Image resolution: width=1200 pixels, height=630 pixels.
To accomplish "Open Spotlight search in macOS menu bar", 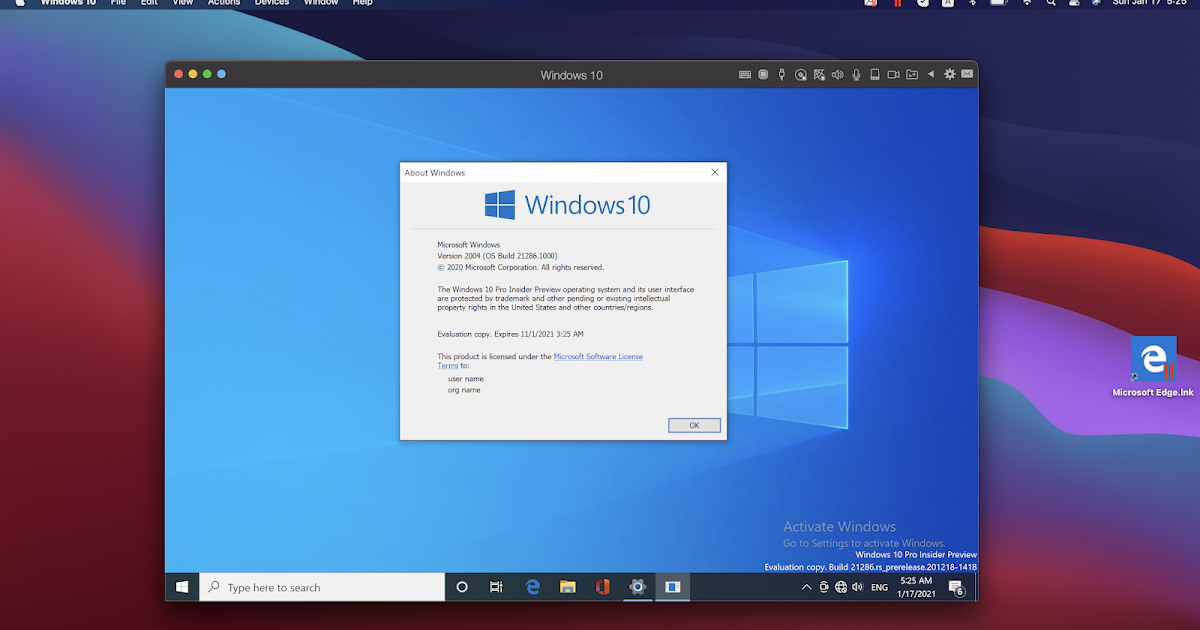I will (x=1051, y=3).
